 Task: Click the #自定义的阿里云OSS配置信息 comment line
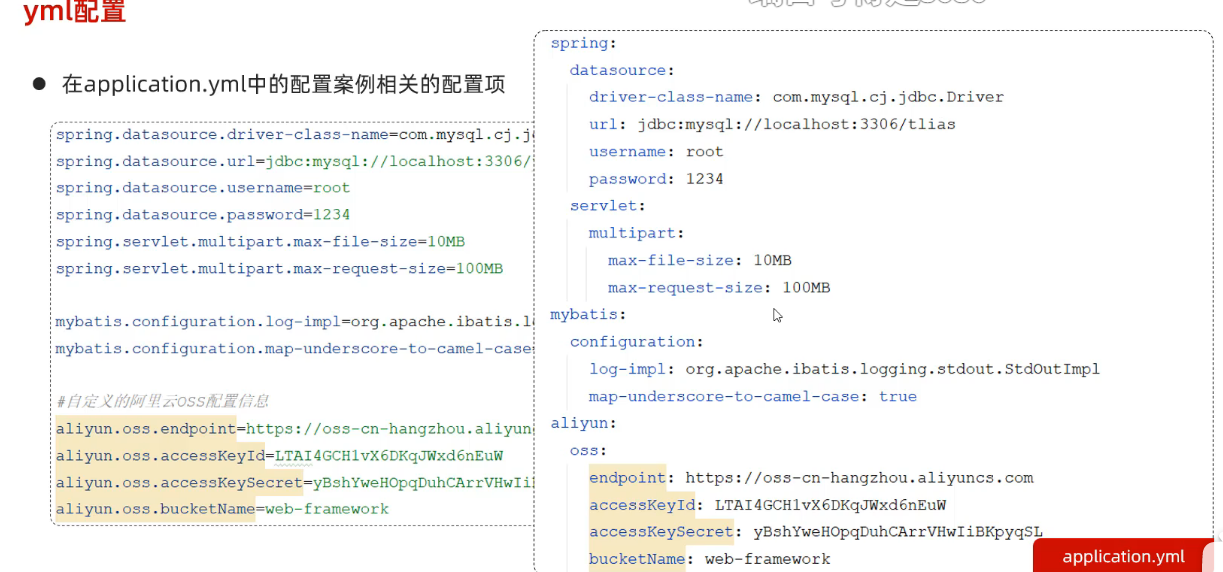[163, 401]
